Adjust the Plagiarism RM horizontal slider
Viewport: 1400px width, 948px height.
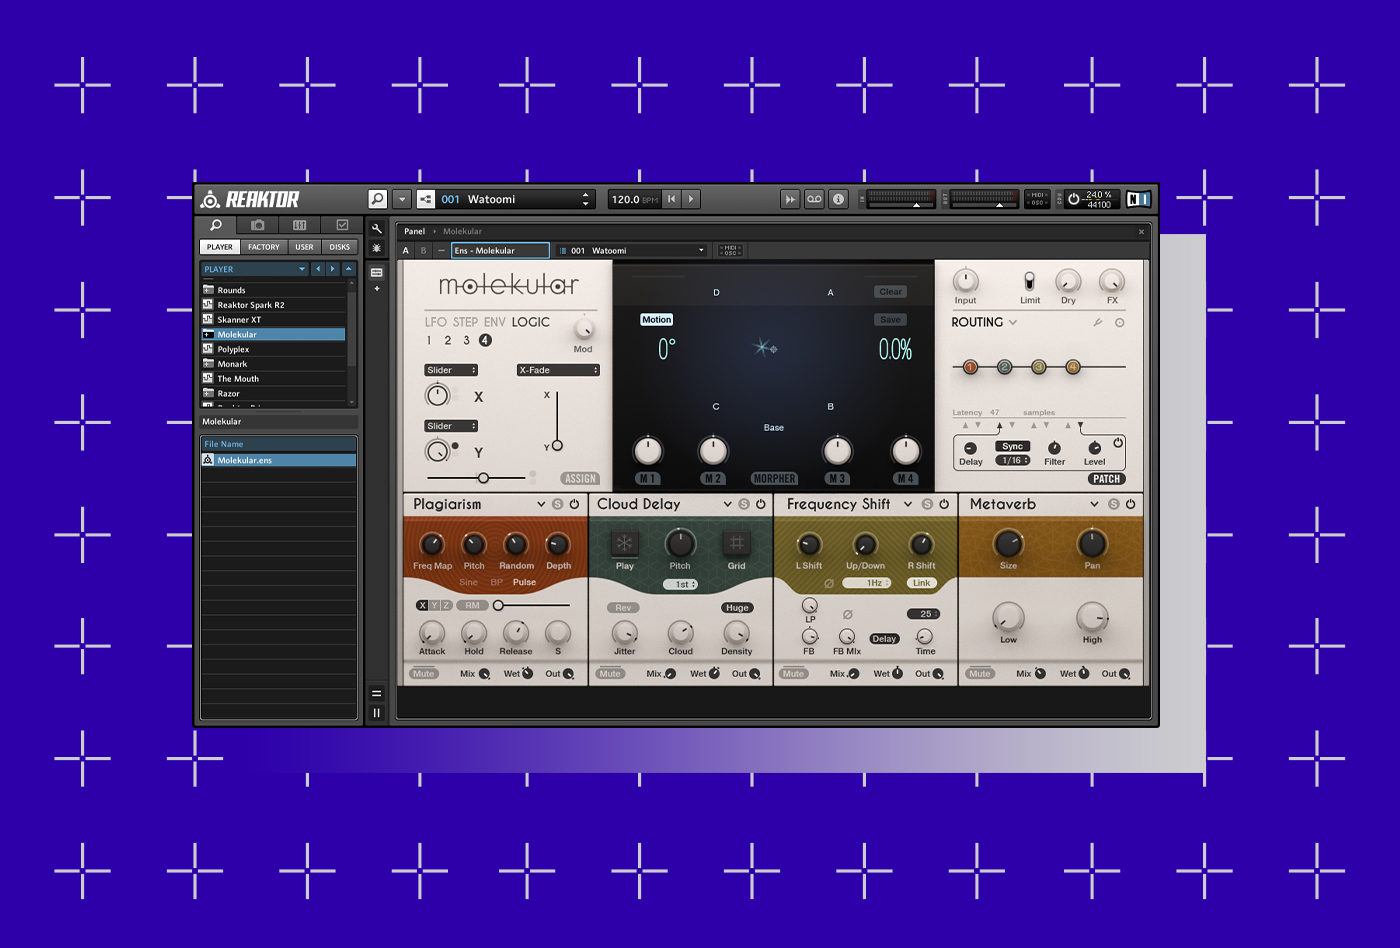click(498, 605)
